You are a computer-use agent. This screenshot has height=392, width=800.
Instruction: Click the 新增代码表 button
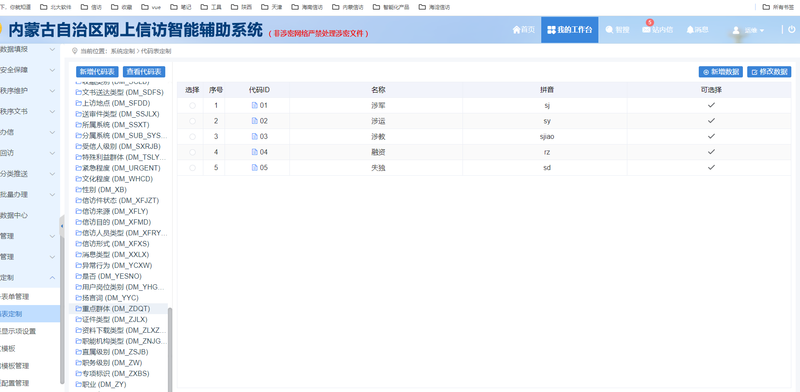pos(97,72)
